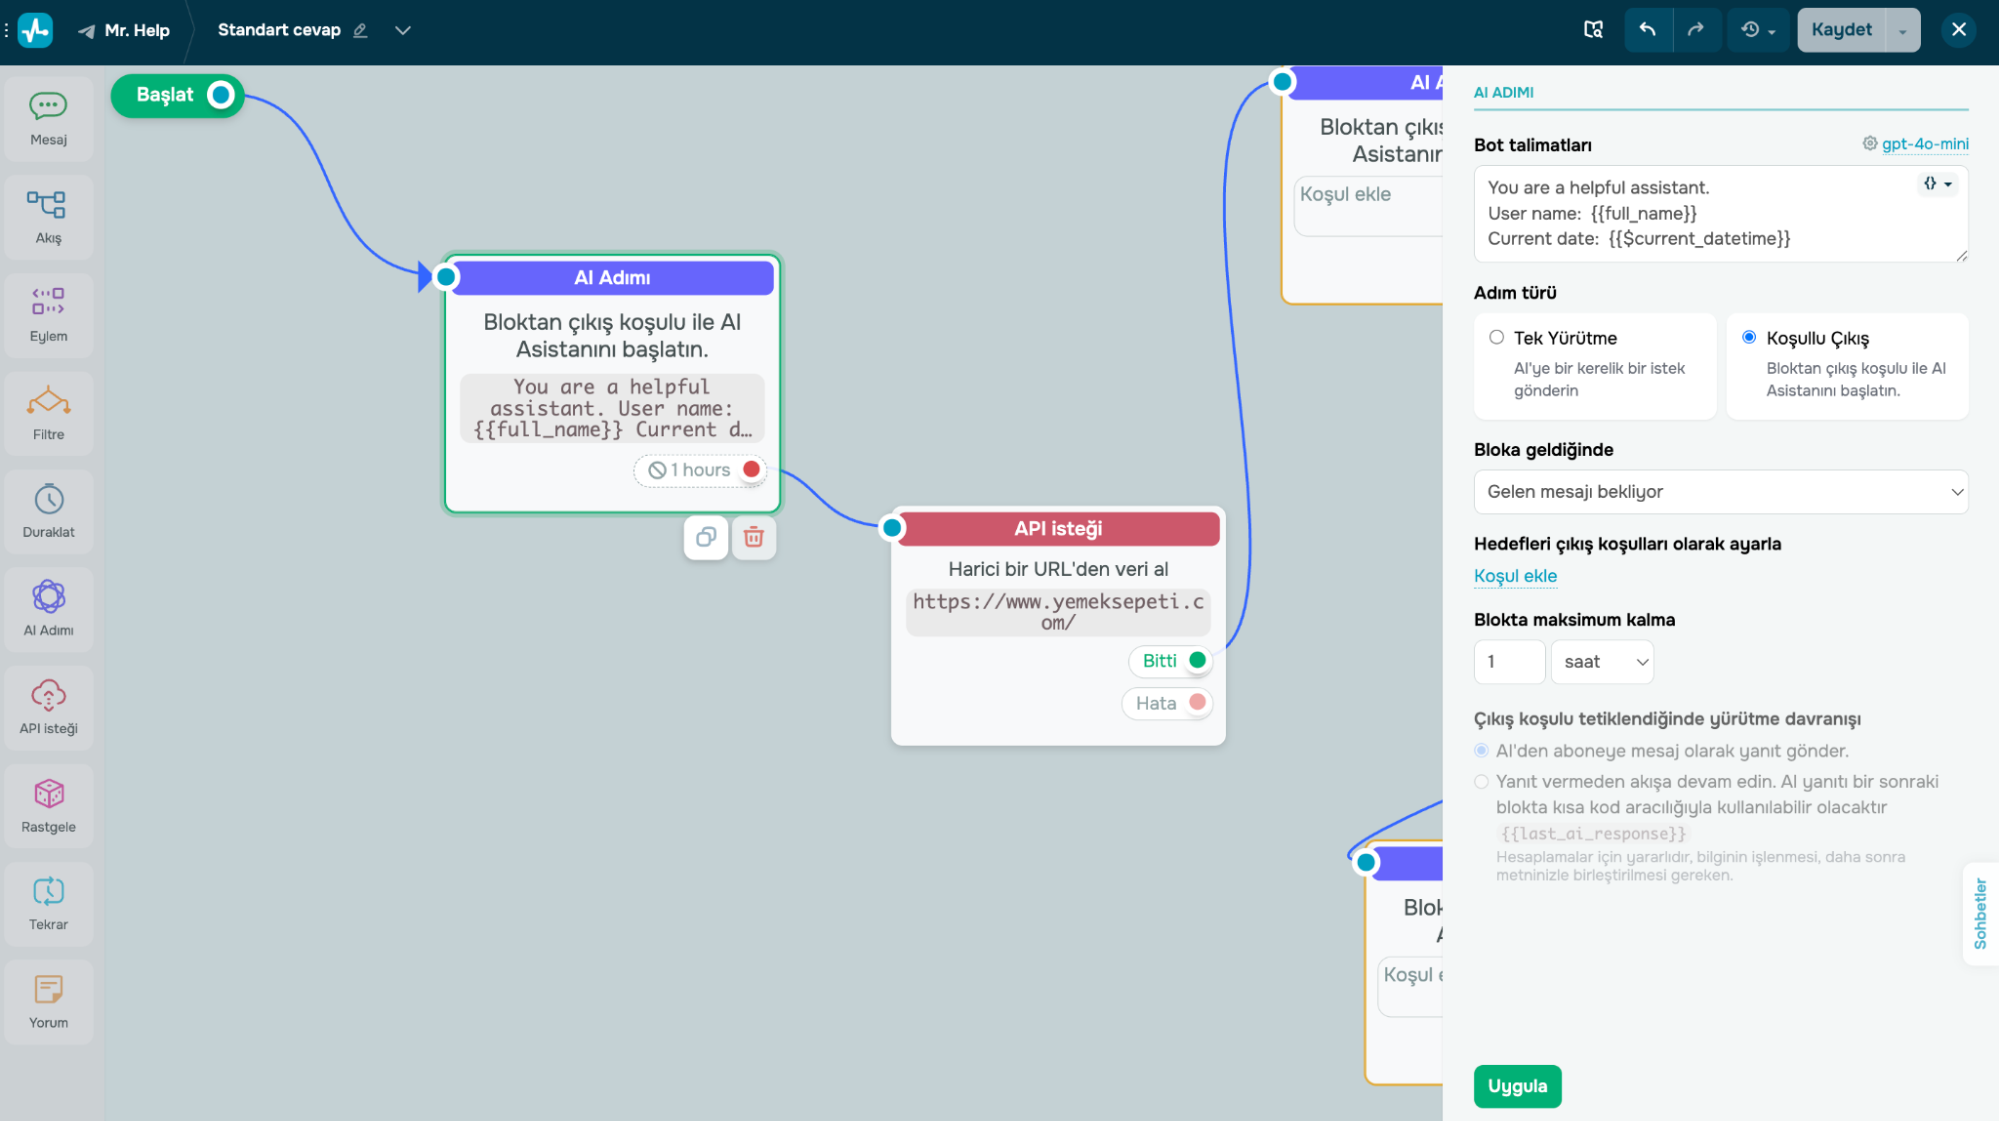Click the Mr. Help breadcrumb item
Image resolution: width=1999 pixels, height=1121 pixels.
[136, 30]
